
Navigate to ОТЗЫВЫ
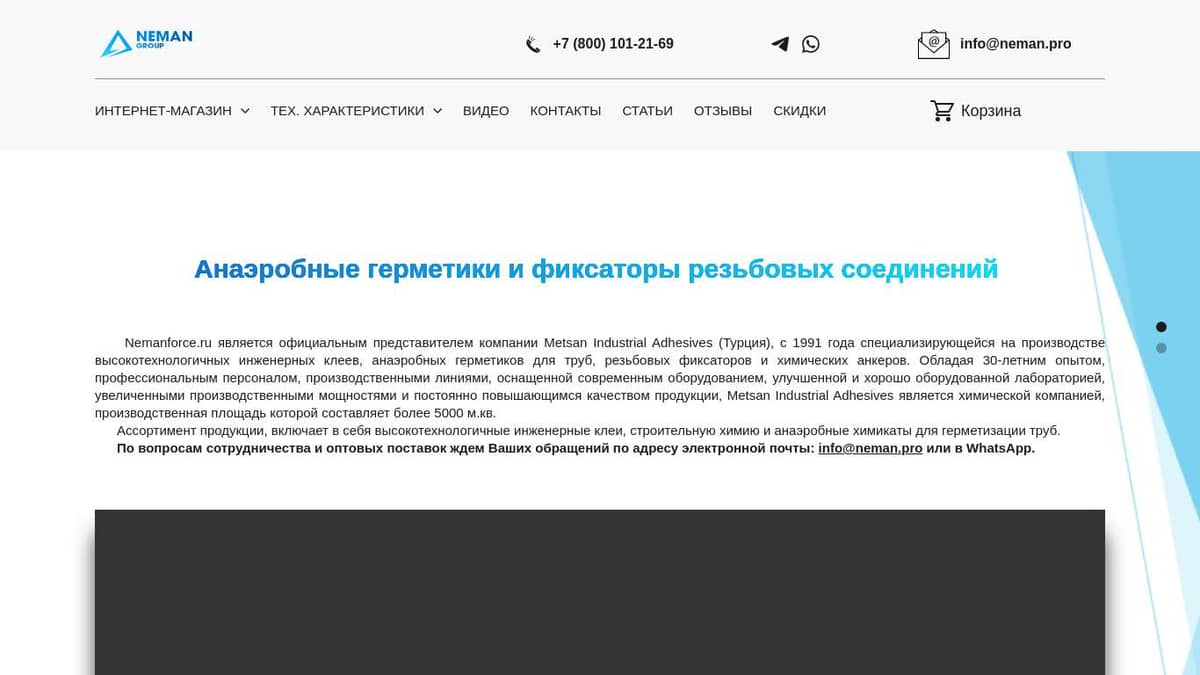[x=723, y=111]
